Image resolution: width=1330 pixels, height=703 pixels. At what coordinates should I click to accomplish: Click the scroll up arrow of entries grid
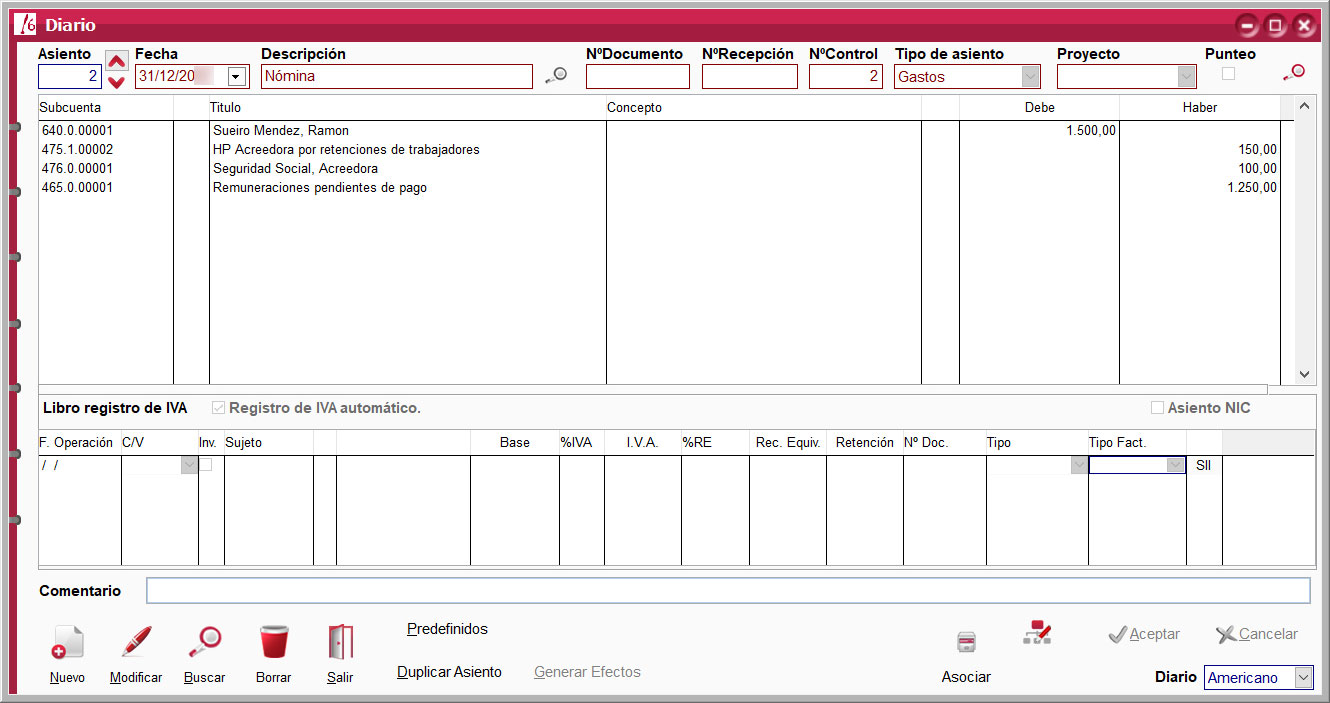1304,105
